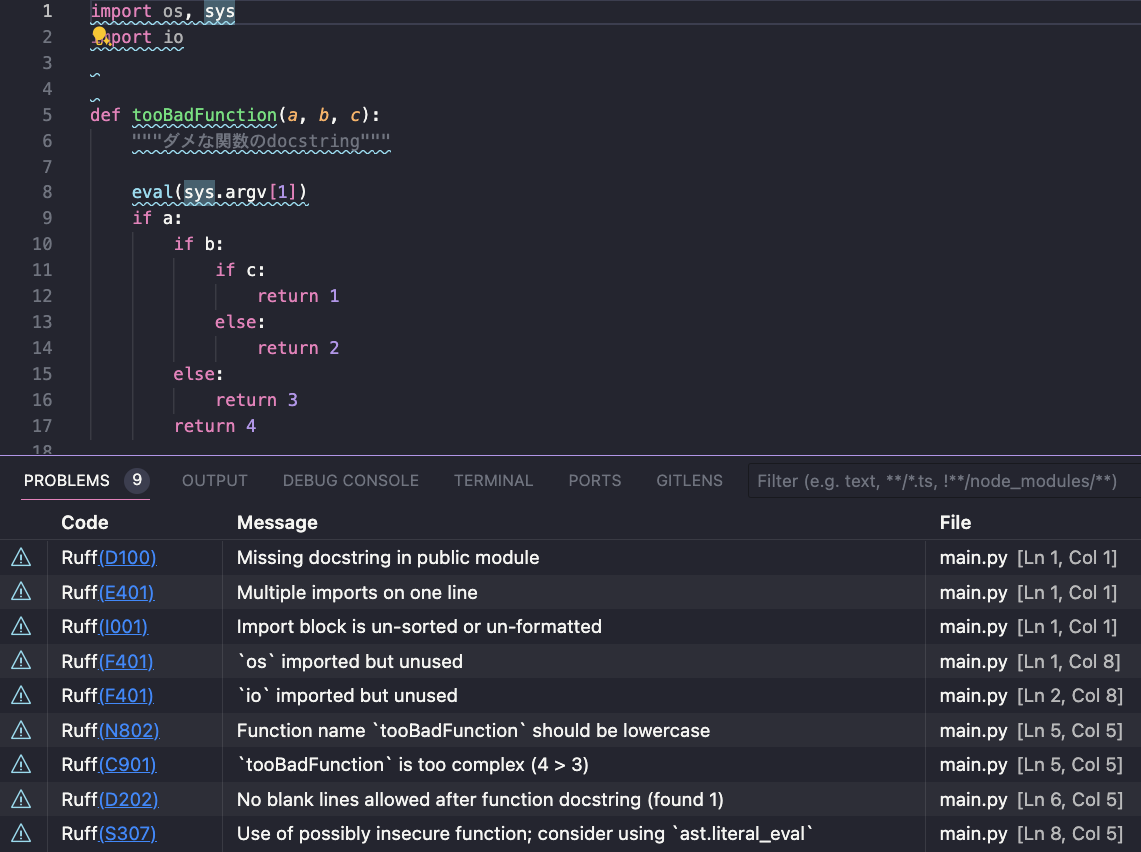Image resolution: width=1141 pixels, height=852 pixels.
Task: Click 'return 3' on line 16
Action: [257, 400]
